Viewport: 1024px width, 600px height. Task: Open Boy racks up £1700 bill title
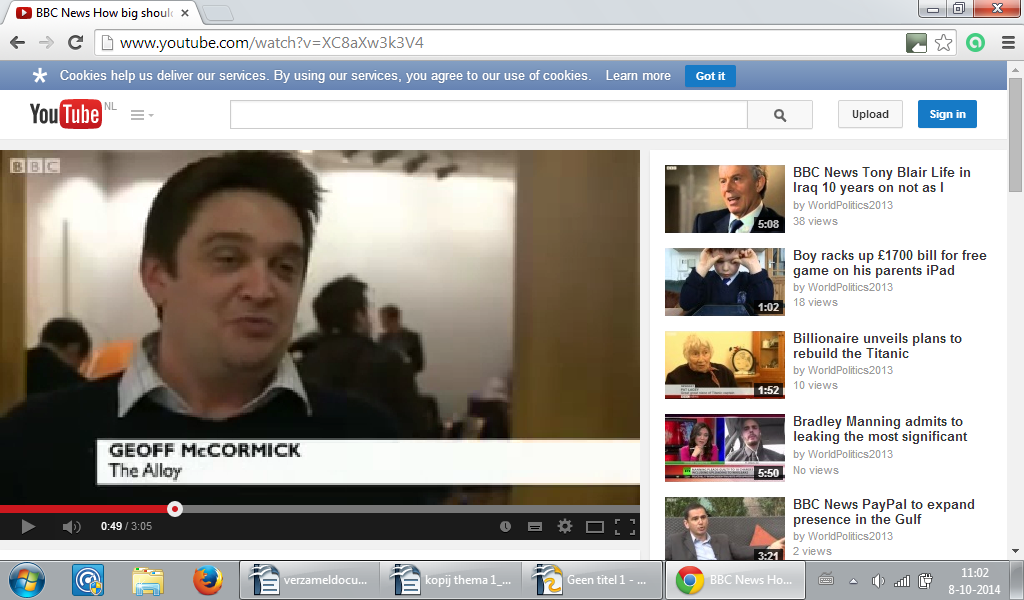click(x=889, y=262)
